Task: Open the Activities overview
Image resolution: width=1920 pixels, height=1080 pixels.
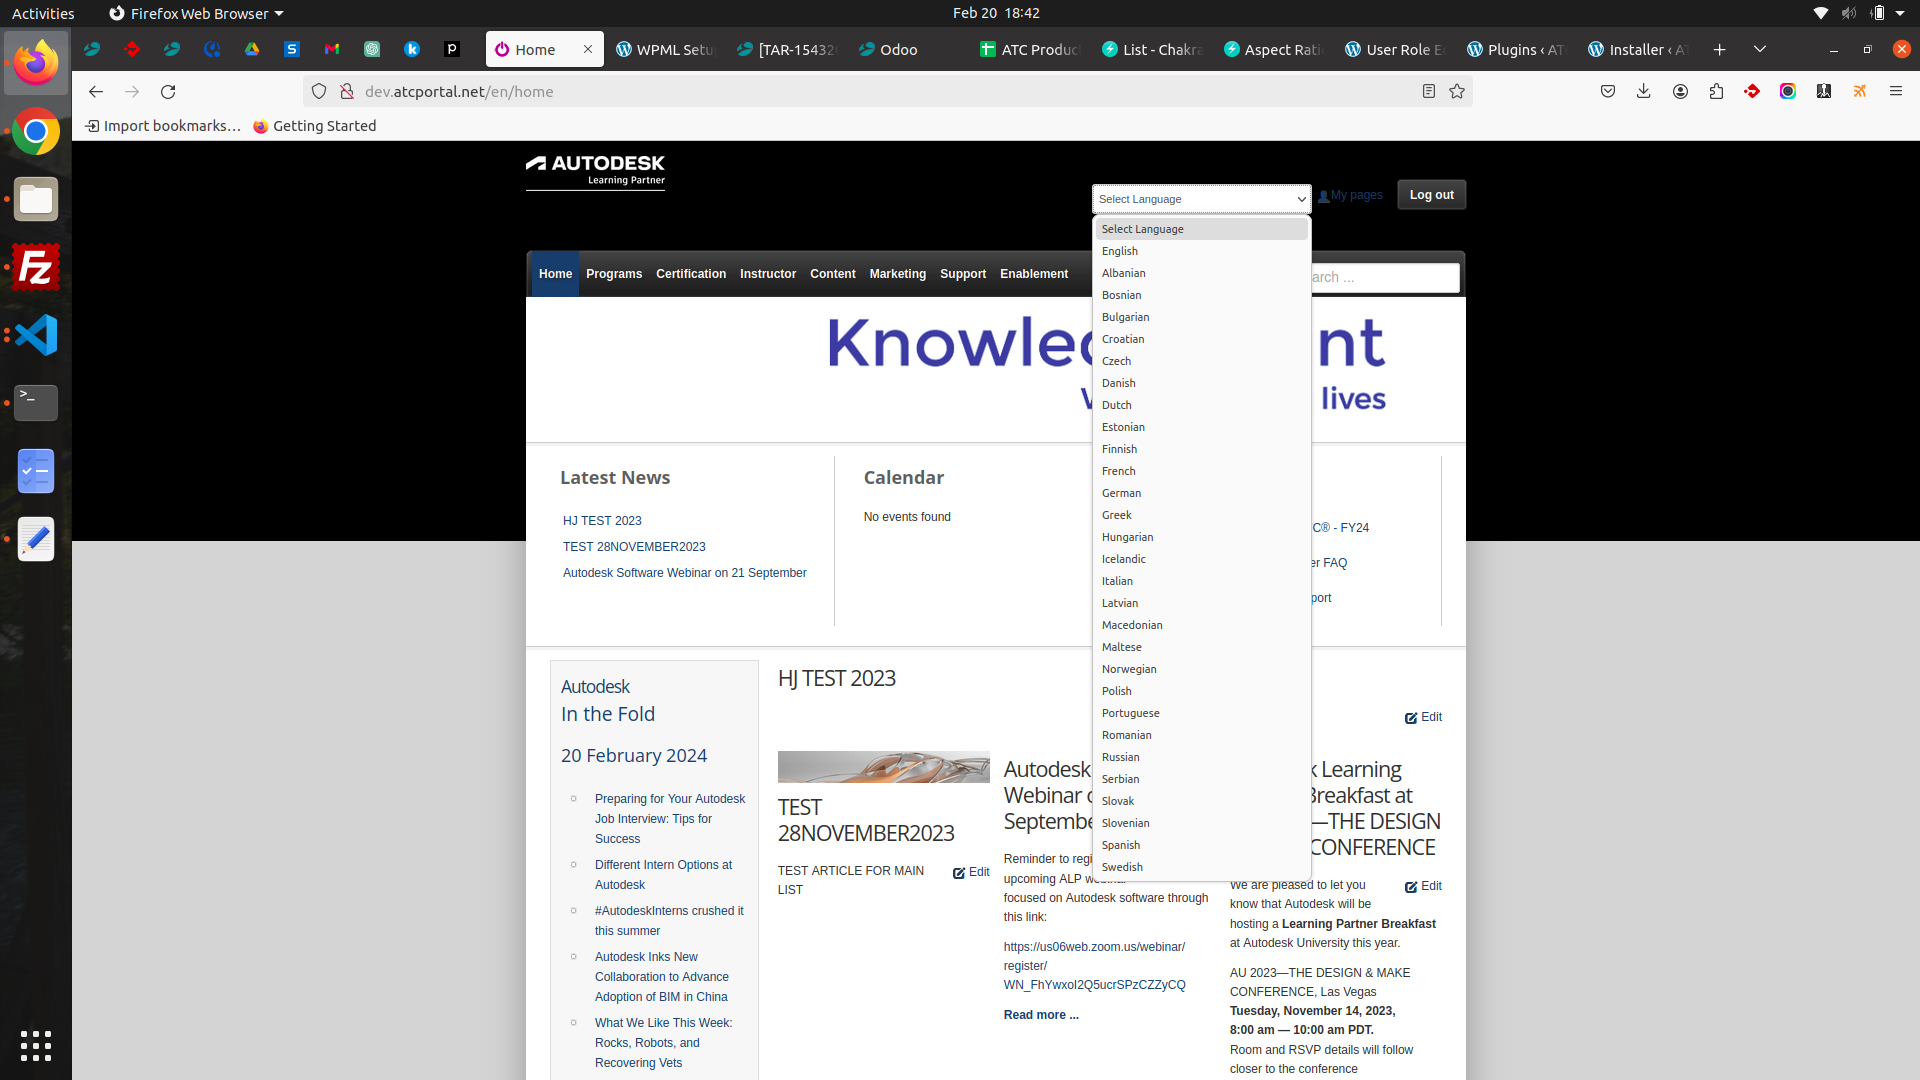Action: pyautogui.click(x=43, y=13)
